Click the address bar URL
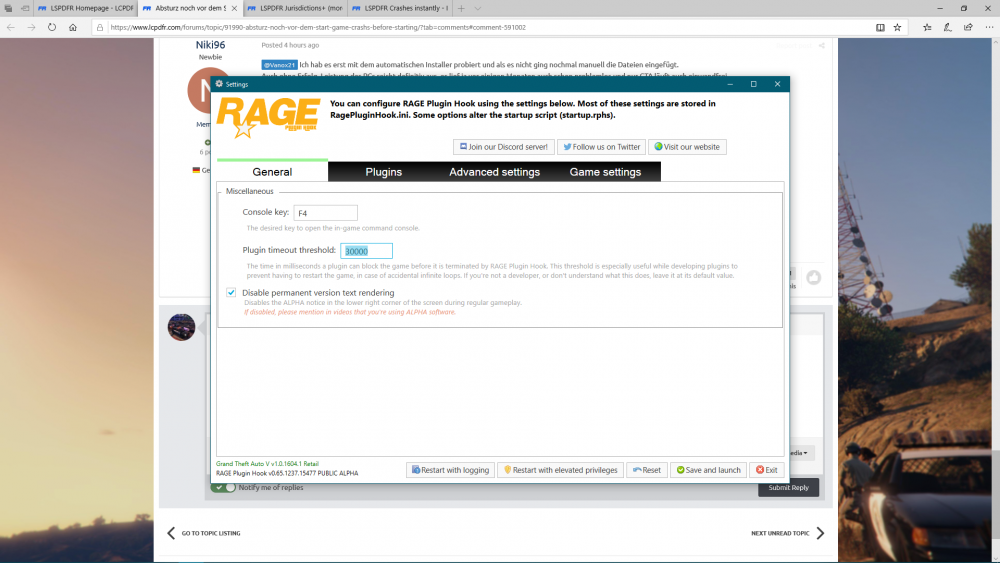 tap(318, 27)
